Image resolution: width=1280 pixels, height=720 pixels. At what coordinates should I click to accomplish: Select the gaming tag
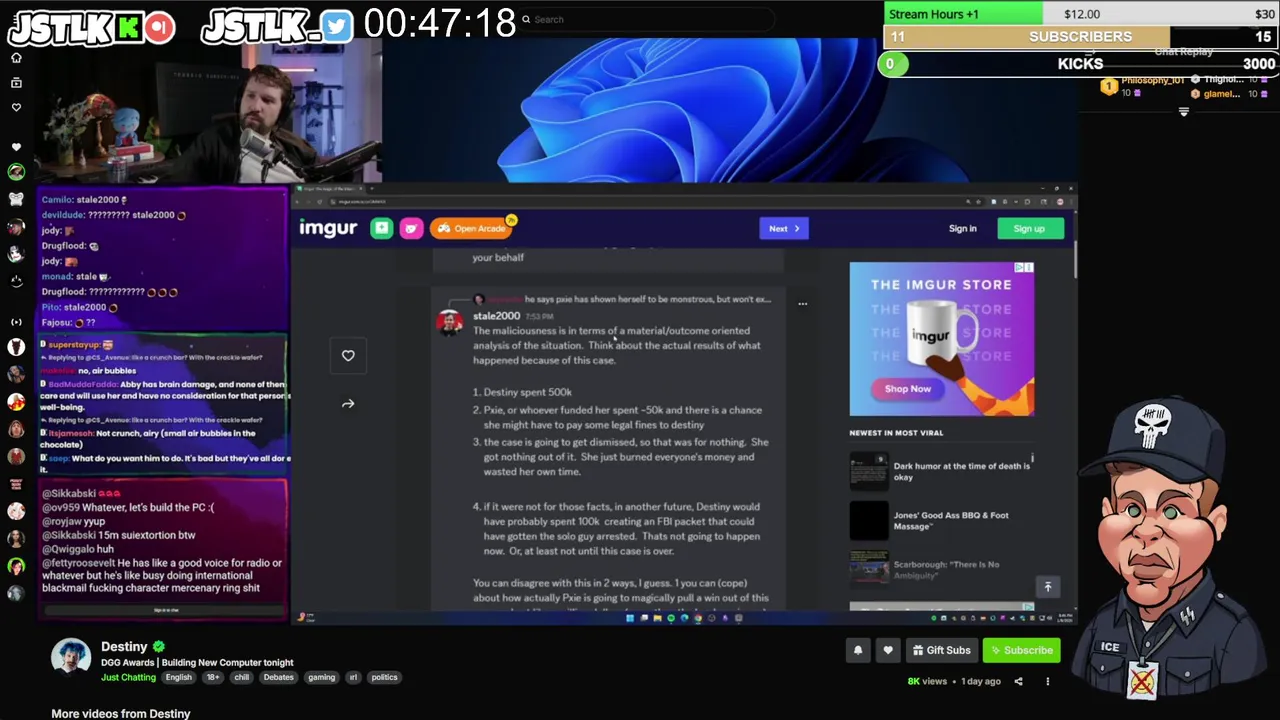(x=322, y=677)
